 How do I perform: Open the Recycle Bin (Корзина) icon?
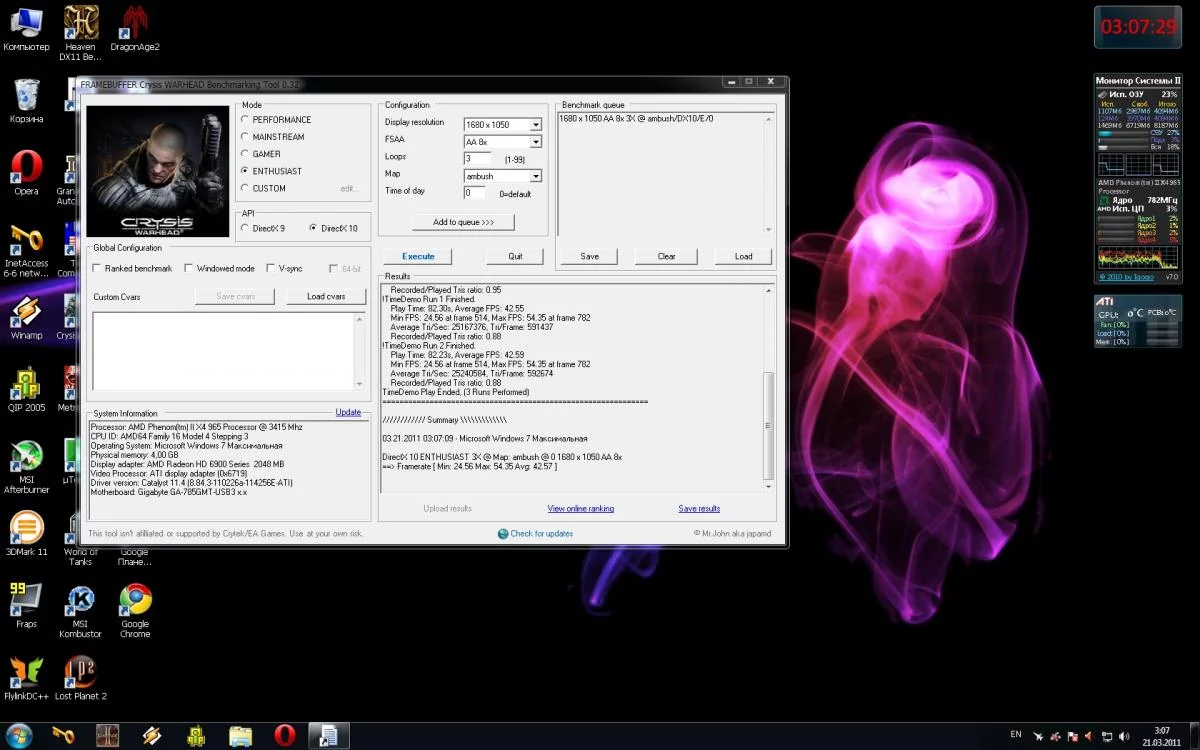[27, 95]
